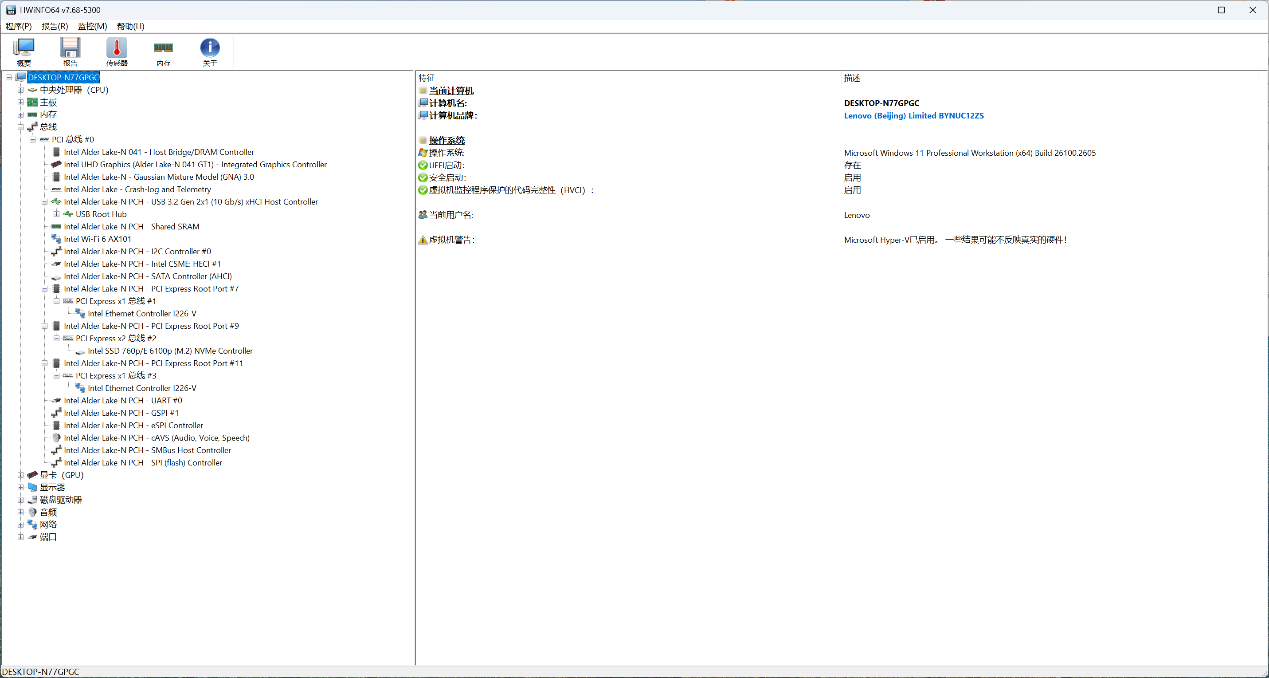
Task: Open the 关于 (About) info icon
Action: click(x=209, y=51)
